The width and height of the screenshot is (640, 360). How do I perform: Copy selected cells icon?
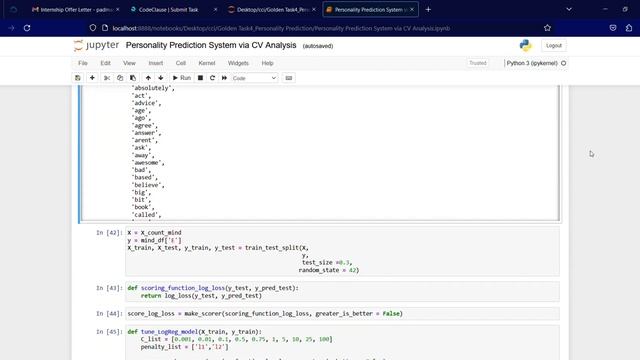120,78
